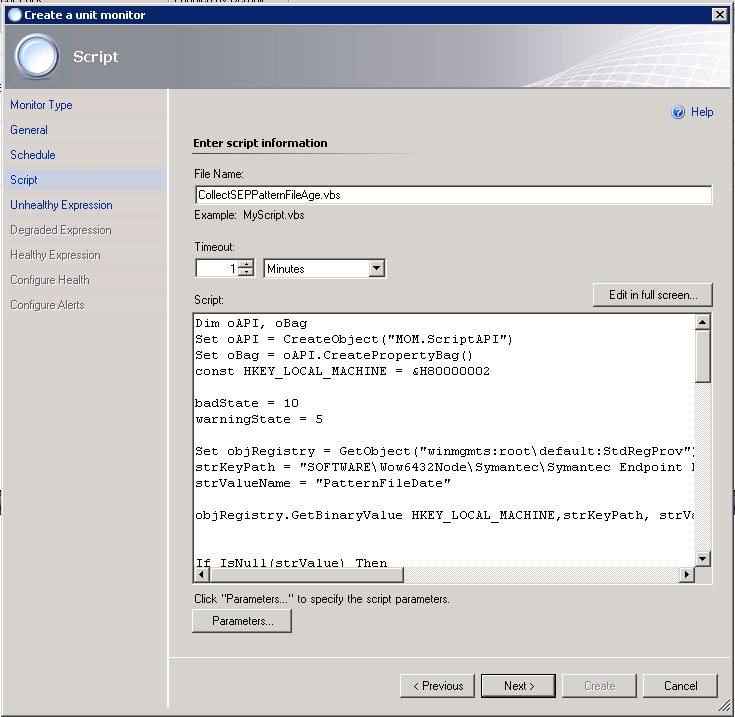735x717 pixels.
Task: Select the Configure Health step
Action: (50, 280)
